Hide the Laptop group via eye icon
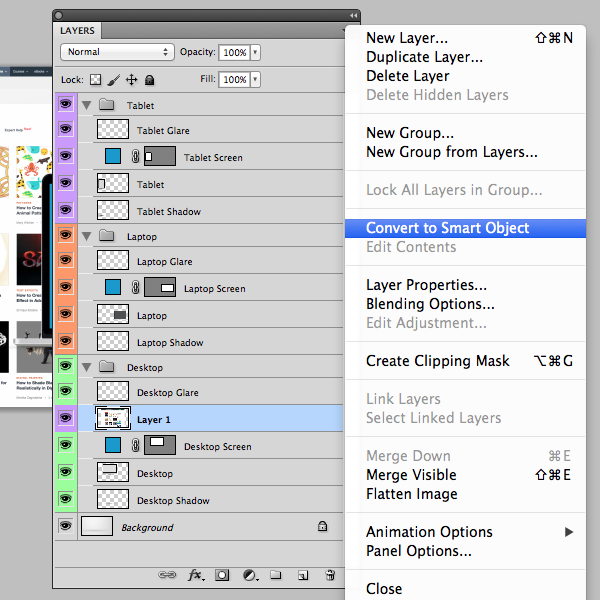Viewport: 600px width, 600px height. [66, 235]
